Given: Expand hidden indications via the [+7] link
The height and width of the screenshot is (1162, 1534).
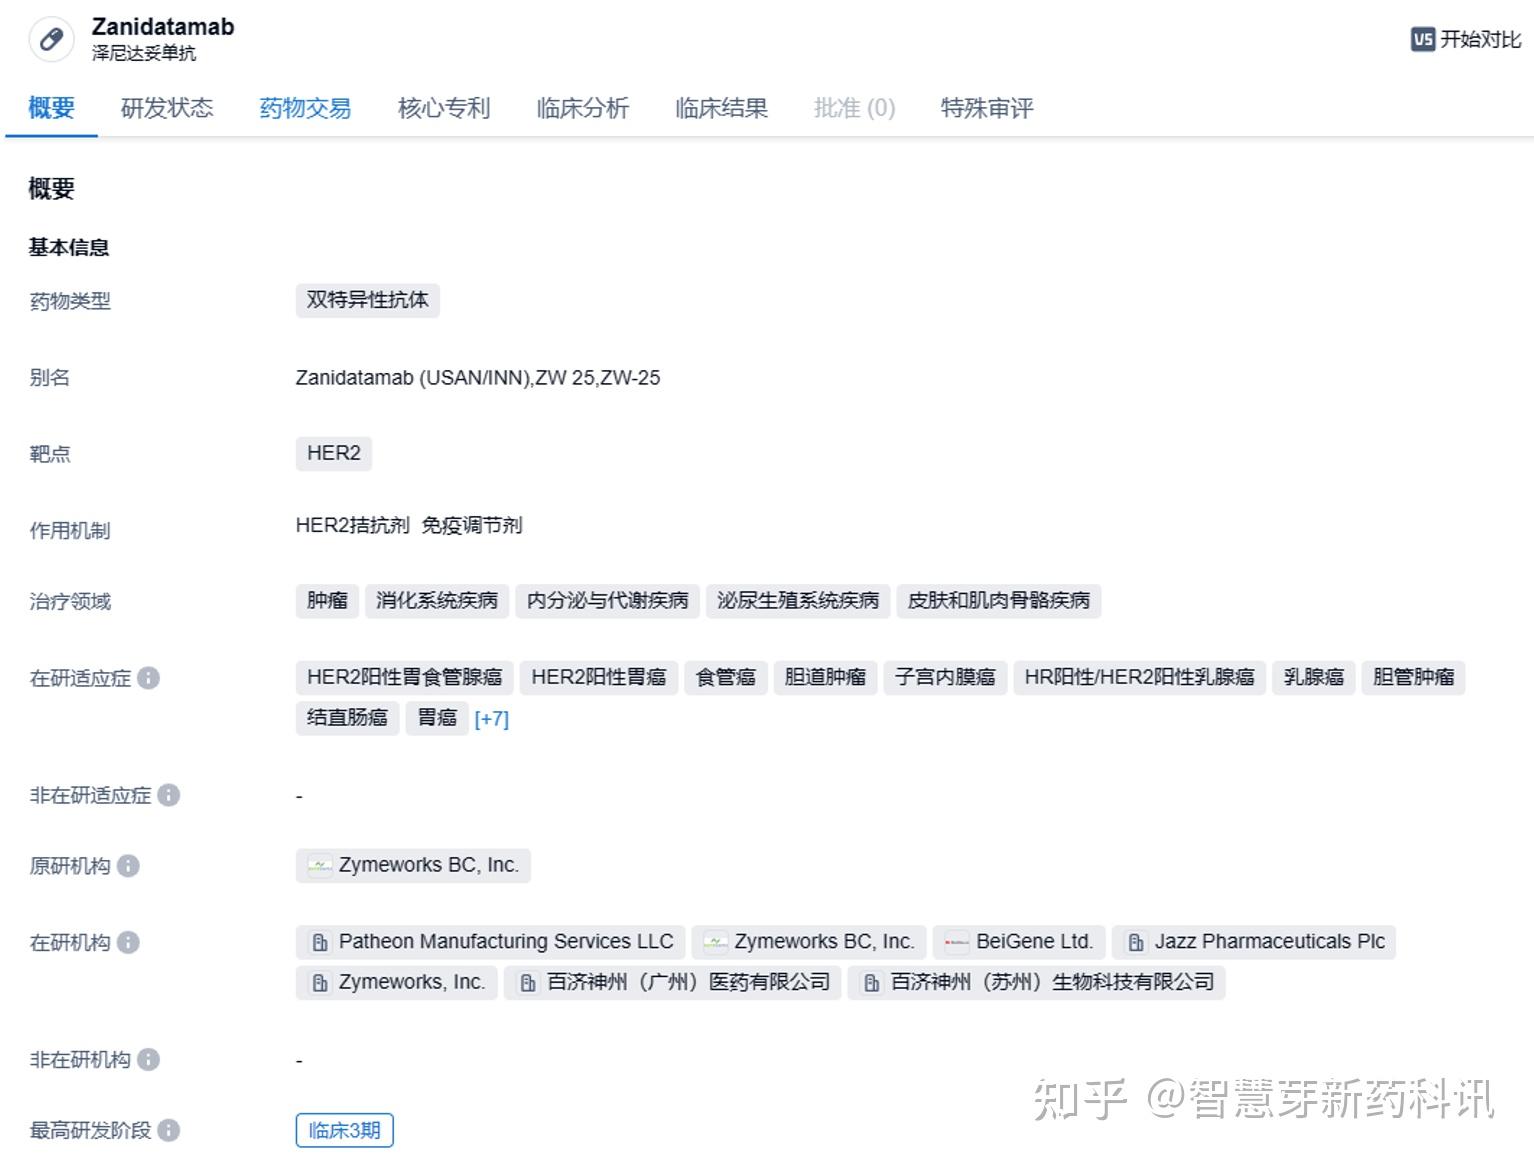Looking at the screenshot, I should (x=492, y=719).
